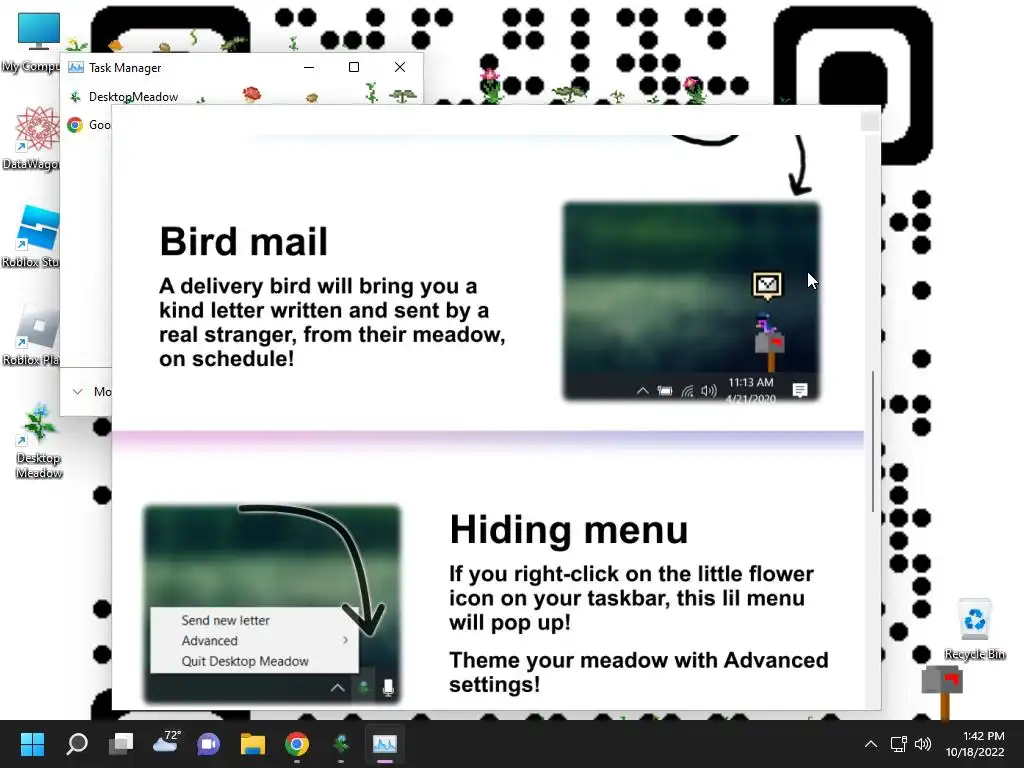The width and height of the screenshot is (1024, 768).
Task: Select the Recycle Bin desktop icon
Action: (x=974, y=629)
